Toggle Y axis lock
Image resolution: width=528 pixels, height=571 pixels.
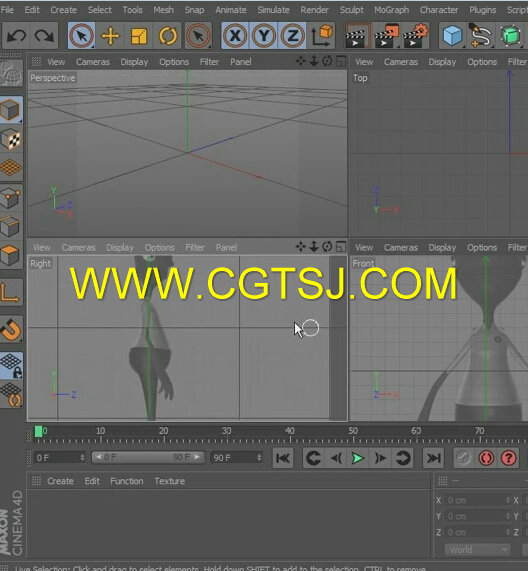point(264,36)
